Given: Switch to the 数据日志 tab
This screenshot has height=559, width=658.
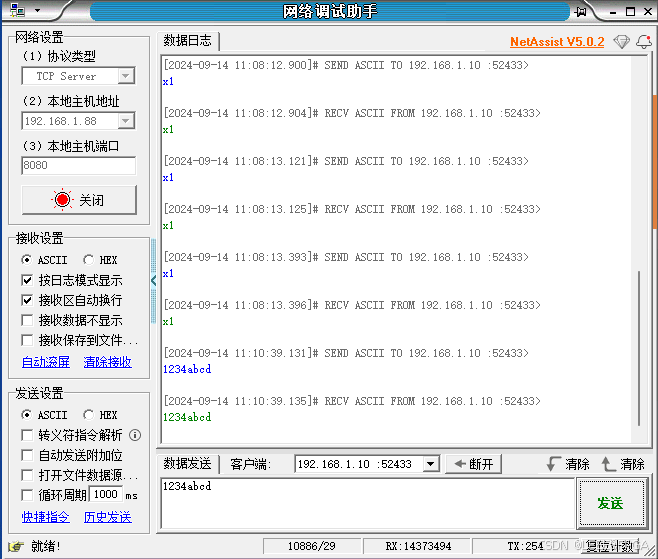Looking at the screenshot, I should (187, 40).
